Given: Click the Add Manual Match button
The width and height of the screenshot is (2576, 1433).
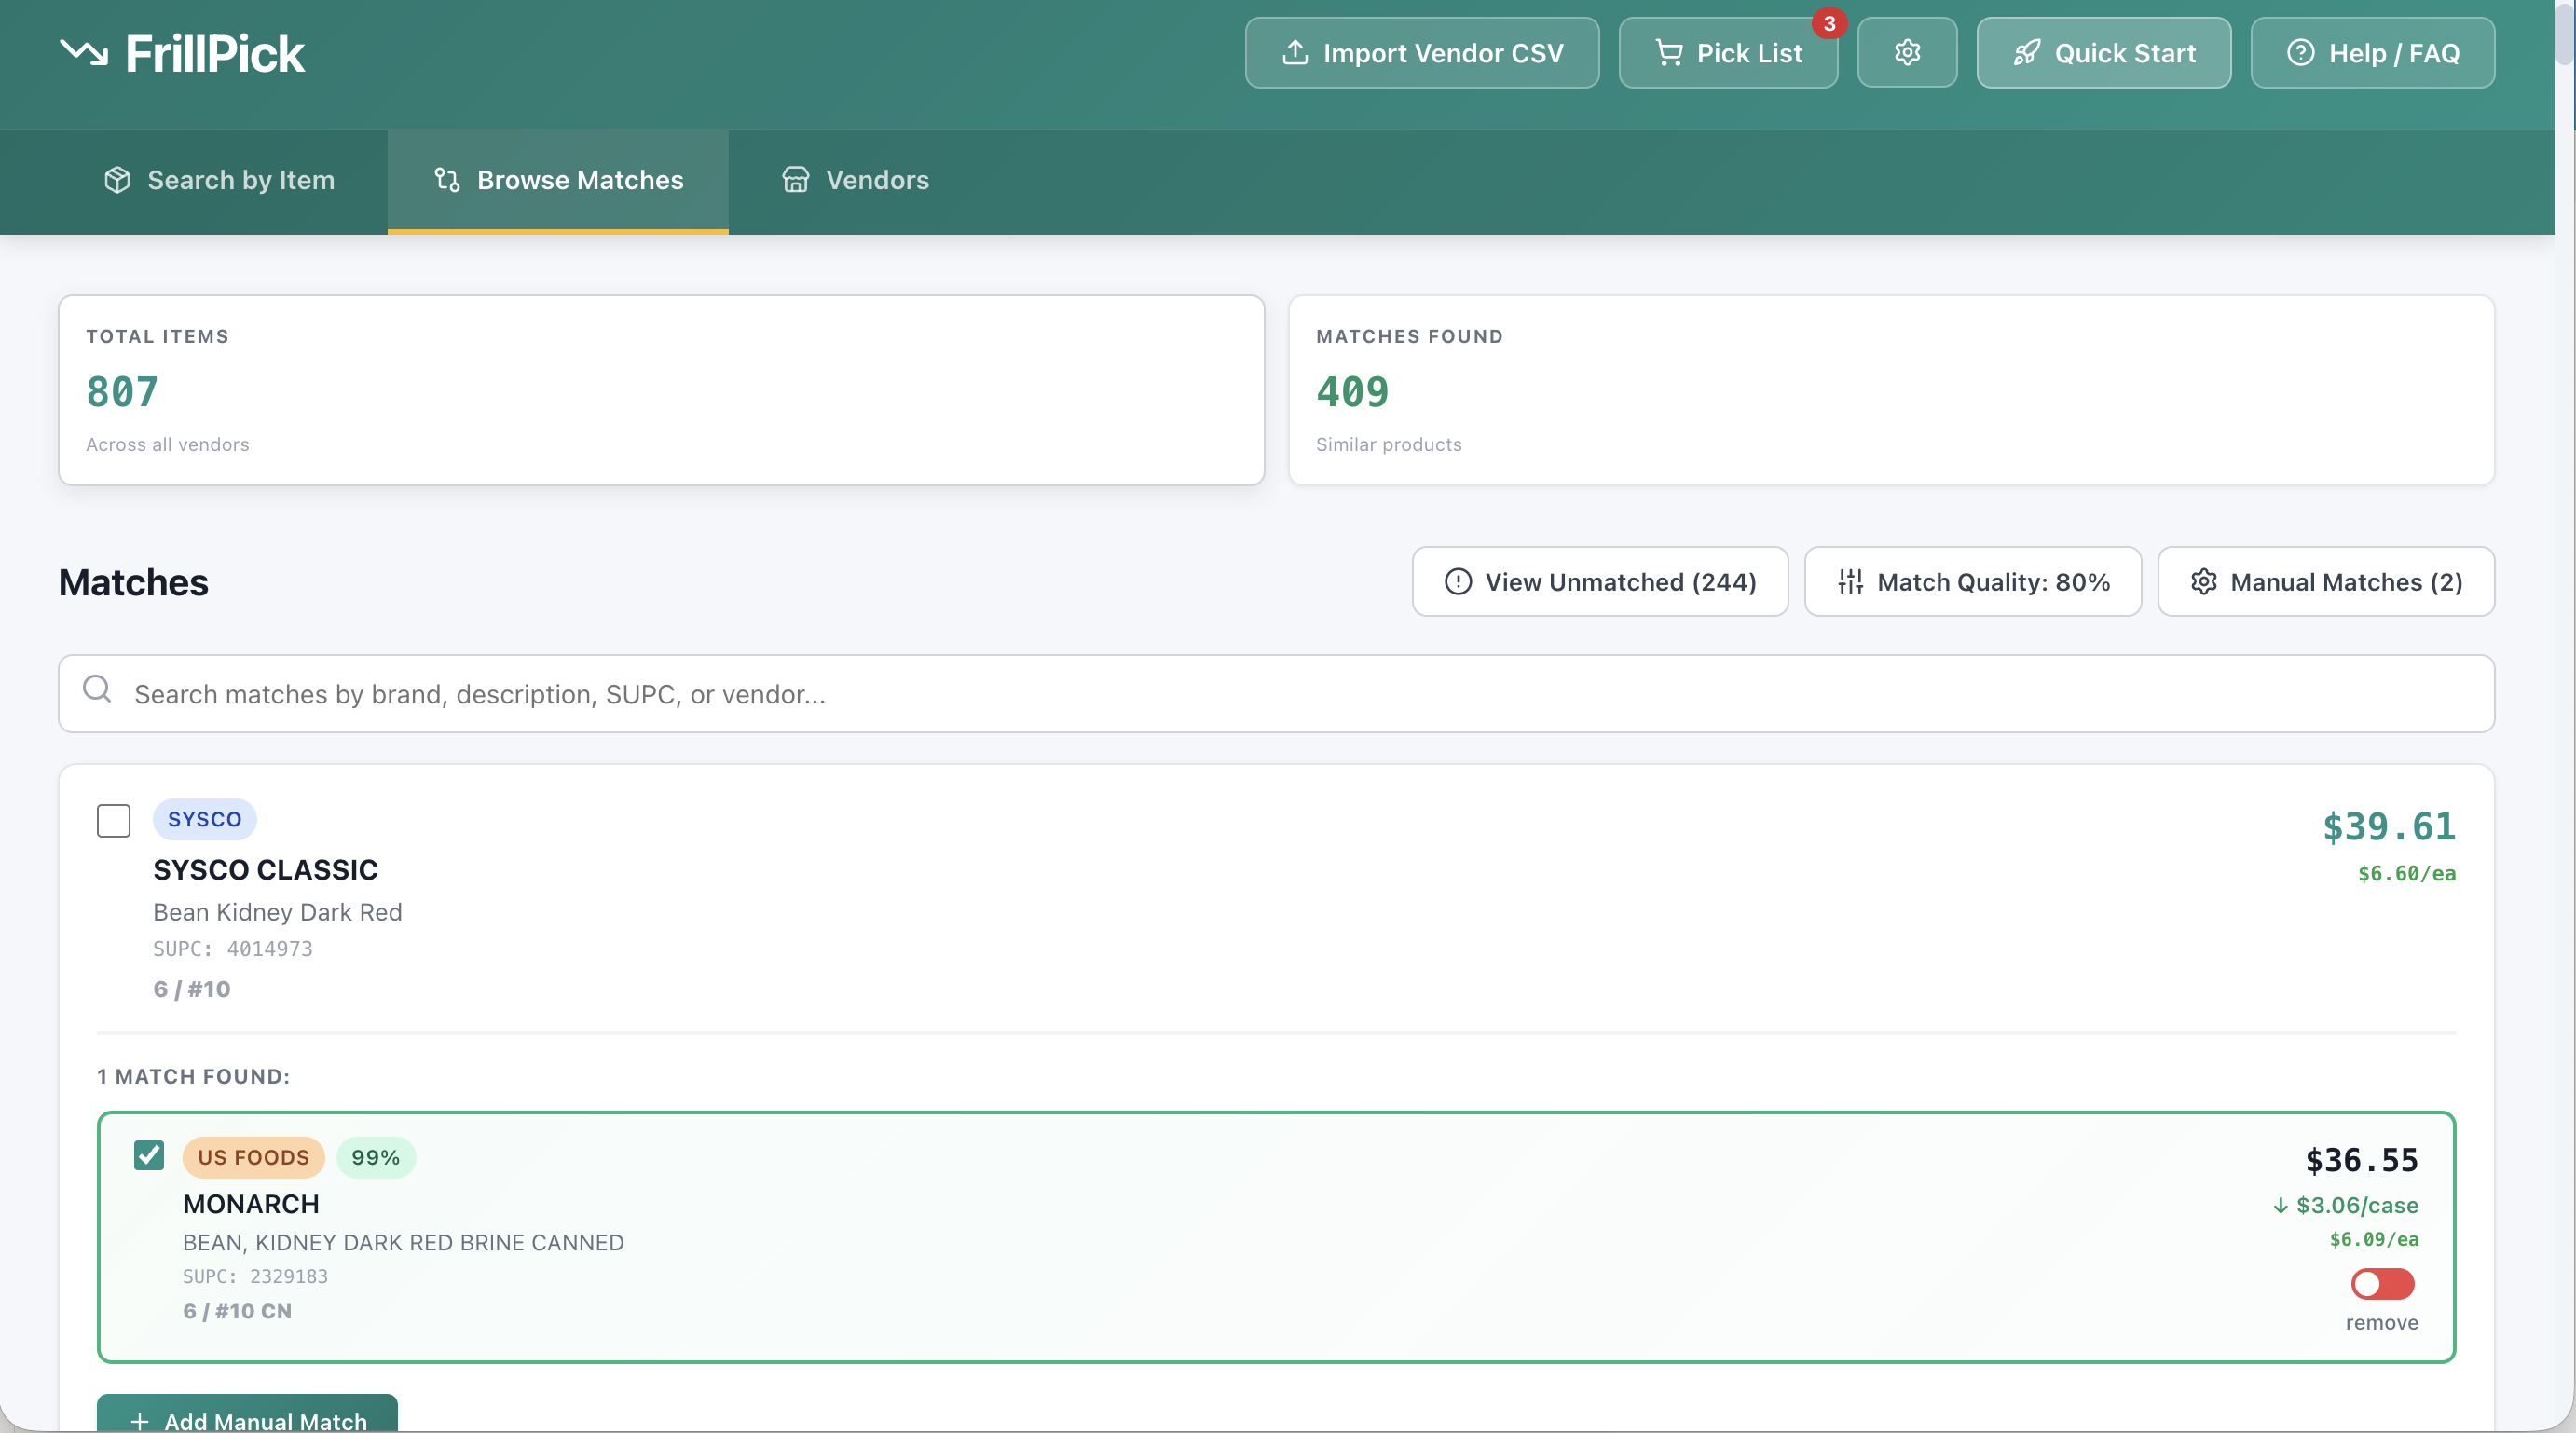Looking at the screenshot, I should tap(248, 1418).
